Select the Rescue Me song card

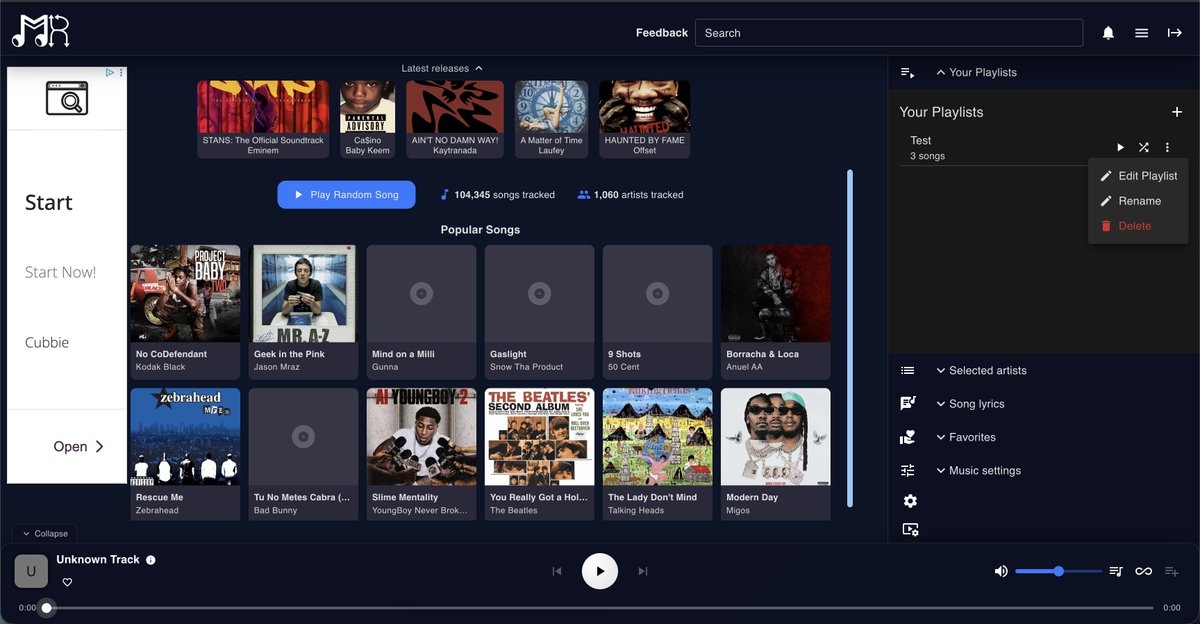click(x=185, y=455)
